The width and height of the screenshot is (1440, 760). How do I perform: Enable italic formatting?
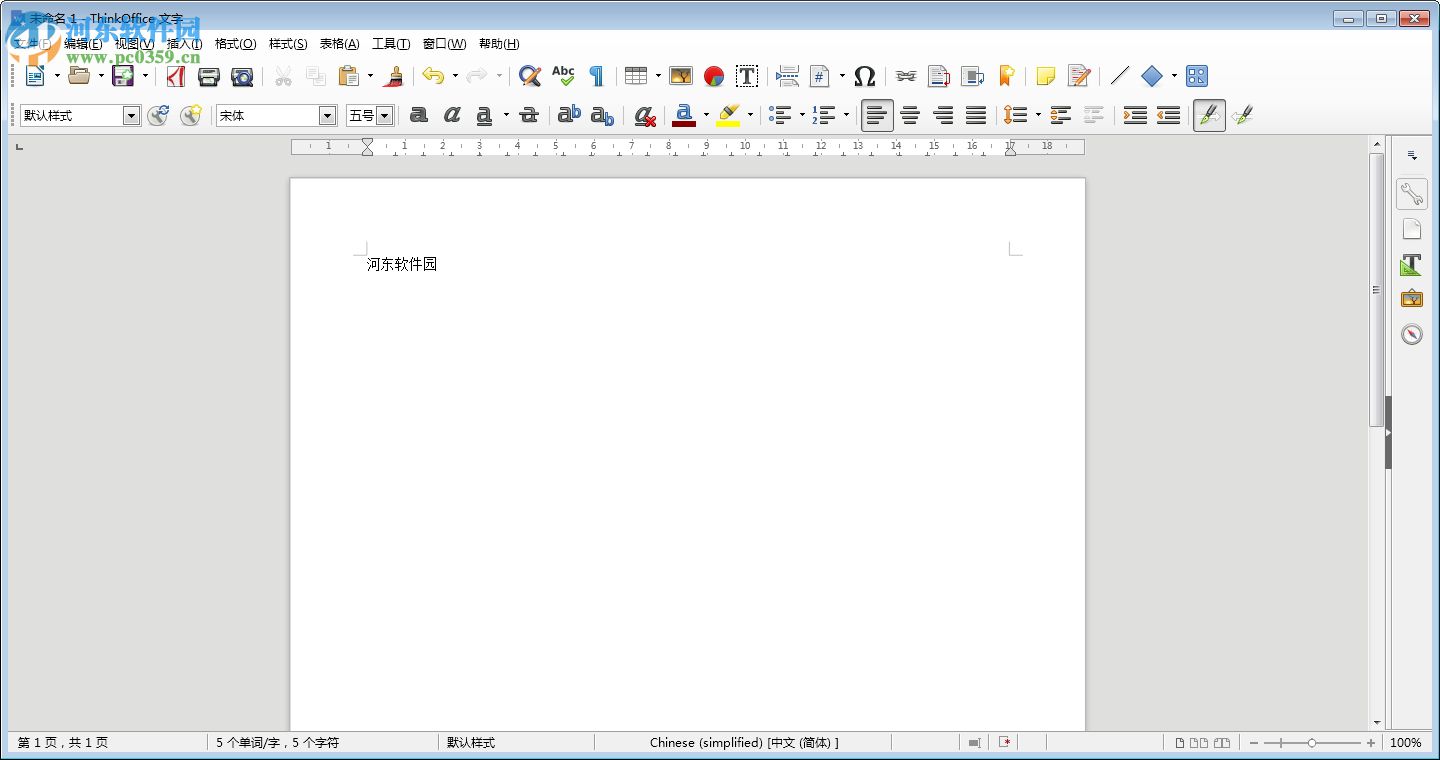pyautogui.click(x=451, y=115)
